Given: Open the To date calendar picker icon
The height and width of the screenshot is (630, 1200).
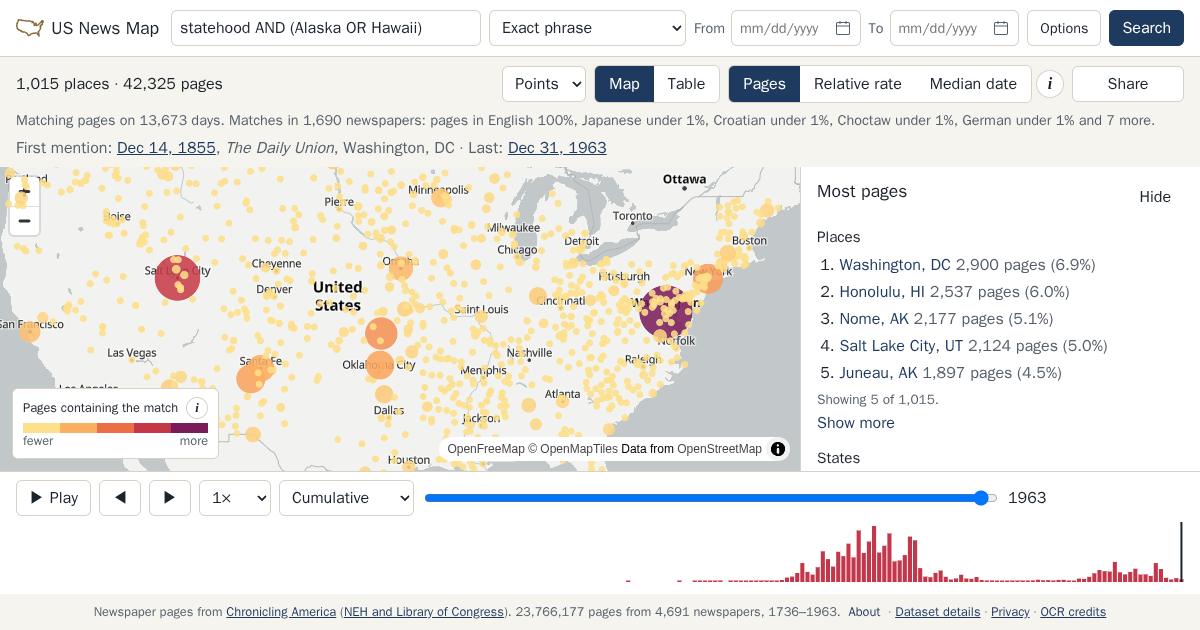Looking at the screenshot, I should tap(1001, 28).
